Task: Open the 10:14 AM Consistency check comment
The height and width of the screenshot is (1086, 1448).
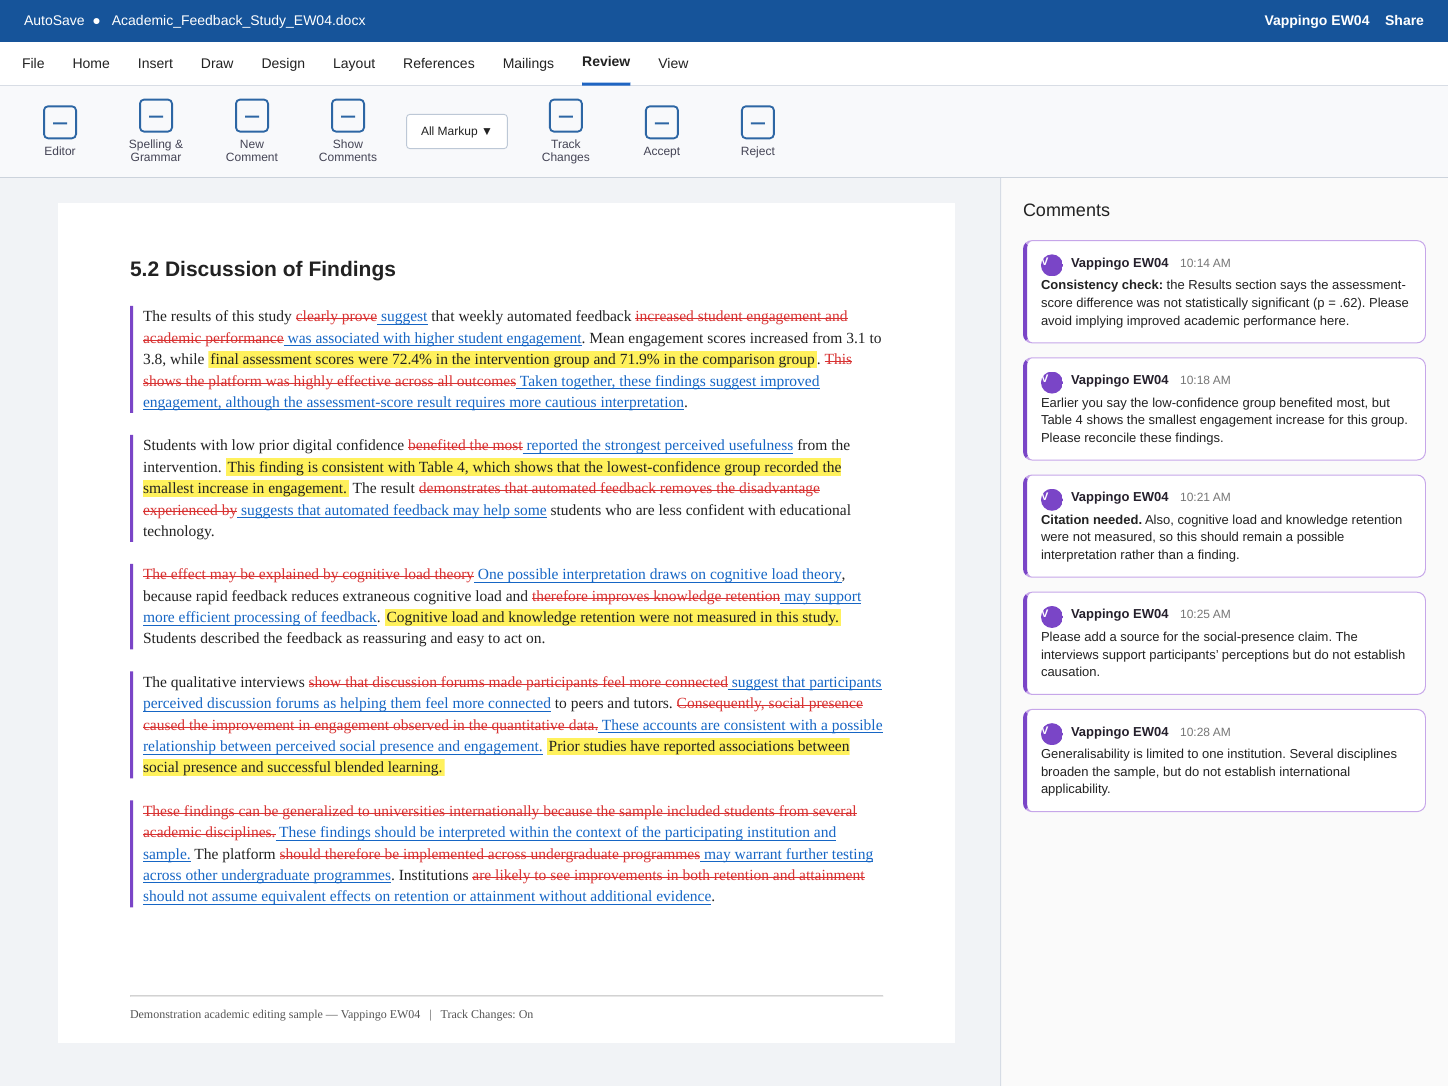Action: (1224, 292)
